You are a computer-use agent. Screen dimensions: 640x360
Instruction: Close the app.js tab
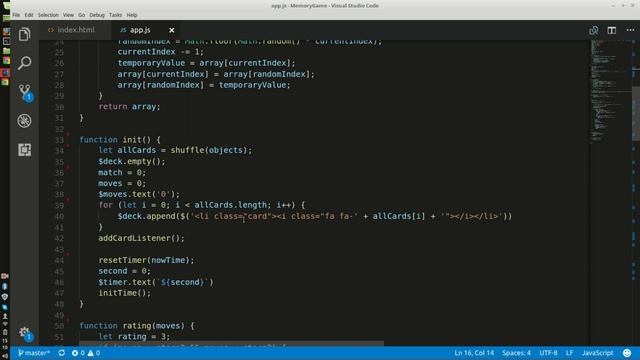point(172,30)
